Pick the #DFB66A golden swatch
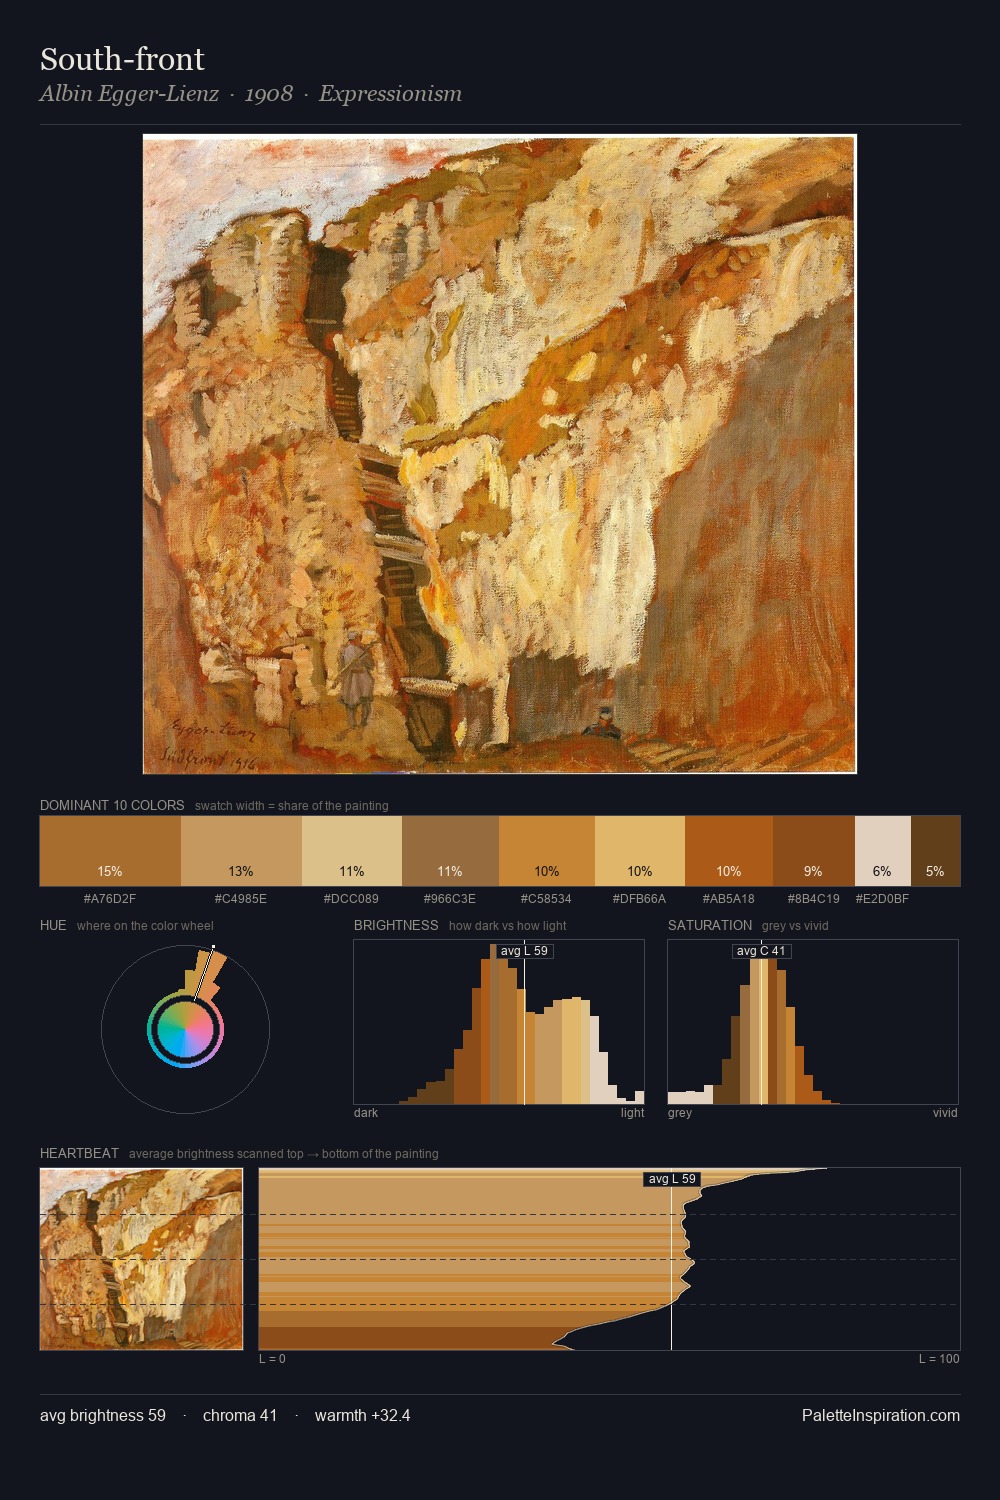1000x1500 pixels. pyautogui.click(x=640, y=851)
